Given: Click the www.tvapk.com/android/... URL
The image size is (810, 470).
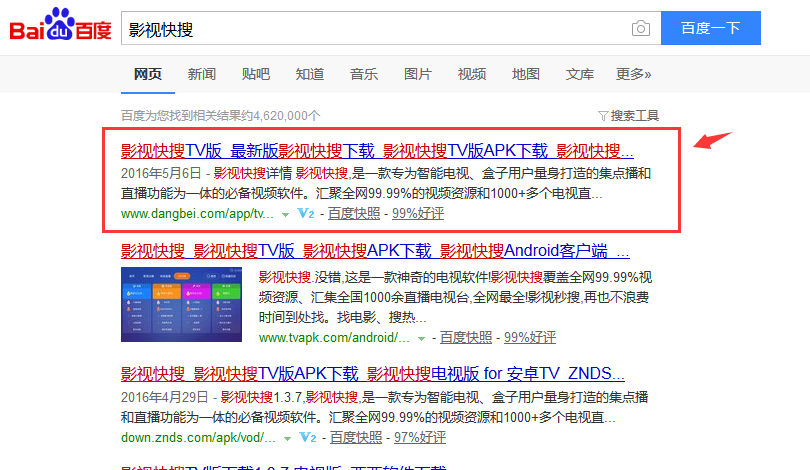Looking at the screenshot, I should pyautogui.click(x=334, y=338).
